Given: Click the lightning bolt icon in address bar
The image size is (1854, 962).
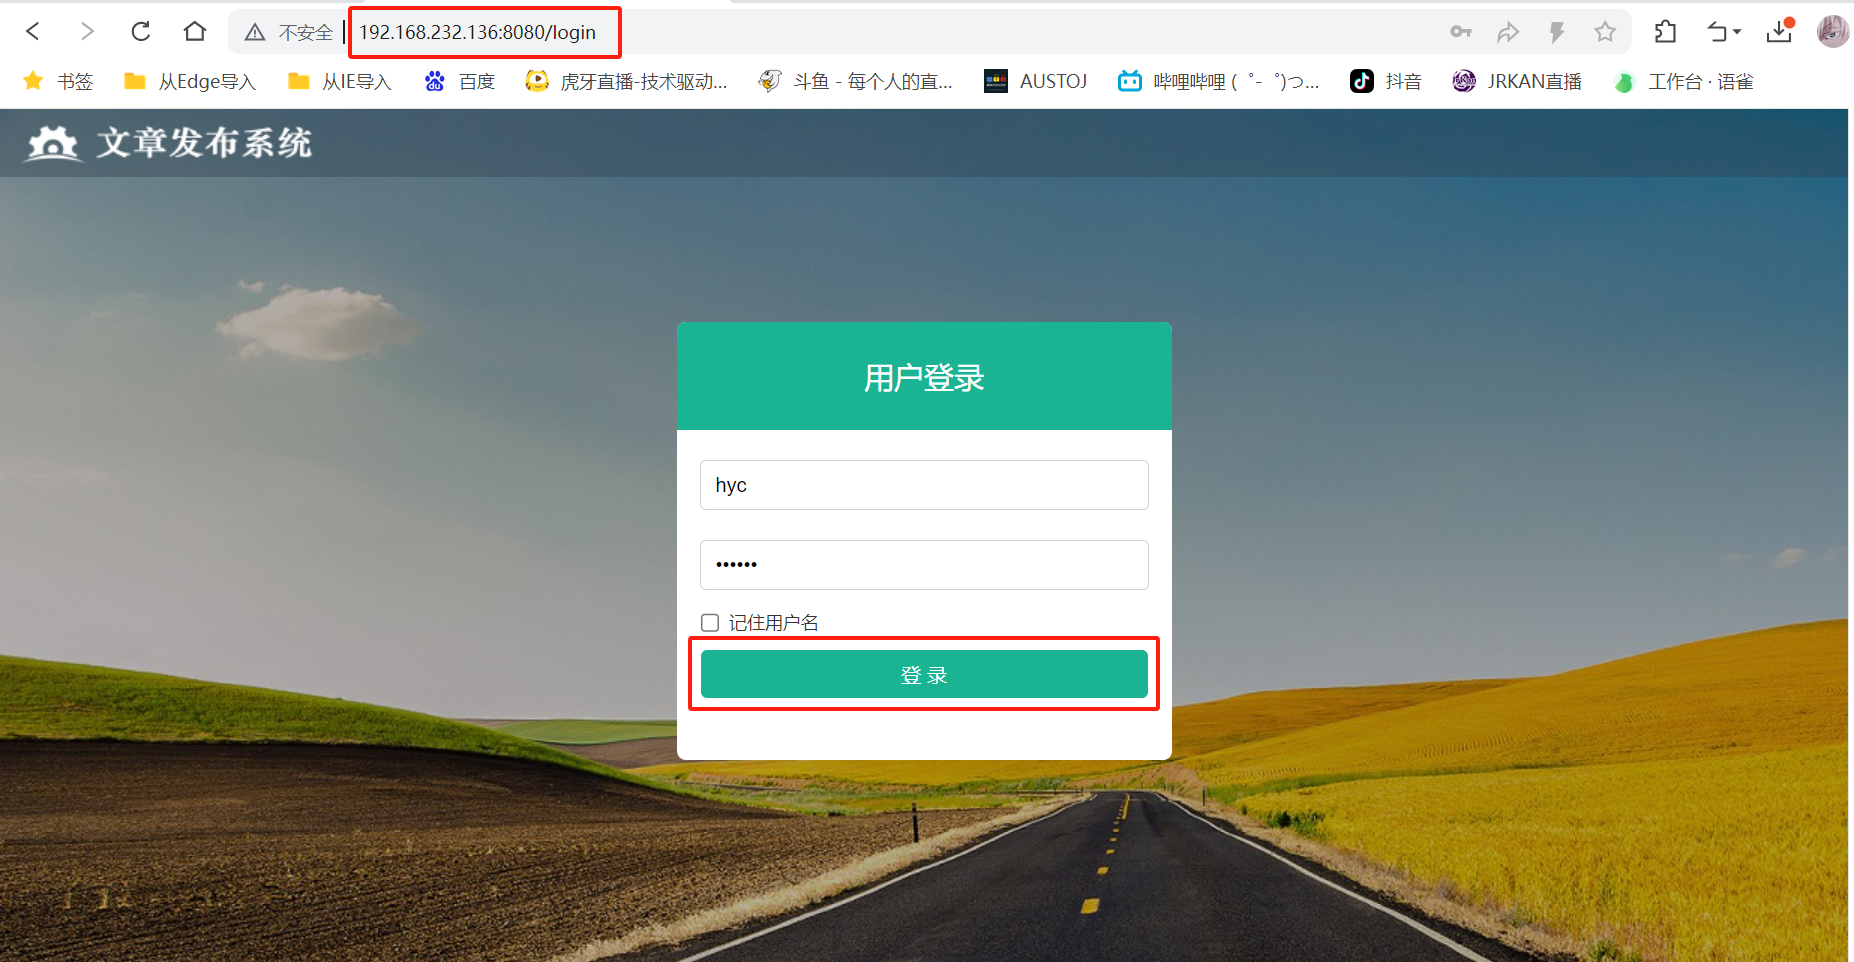Looking at the screenshot, I should 1557,32.
